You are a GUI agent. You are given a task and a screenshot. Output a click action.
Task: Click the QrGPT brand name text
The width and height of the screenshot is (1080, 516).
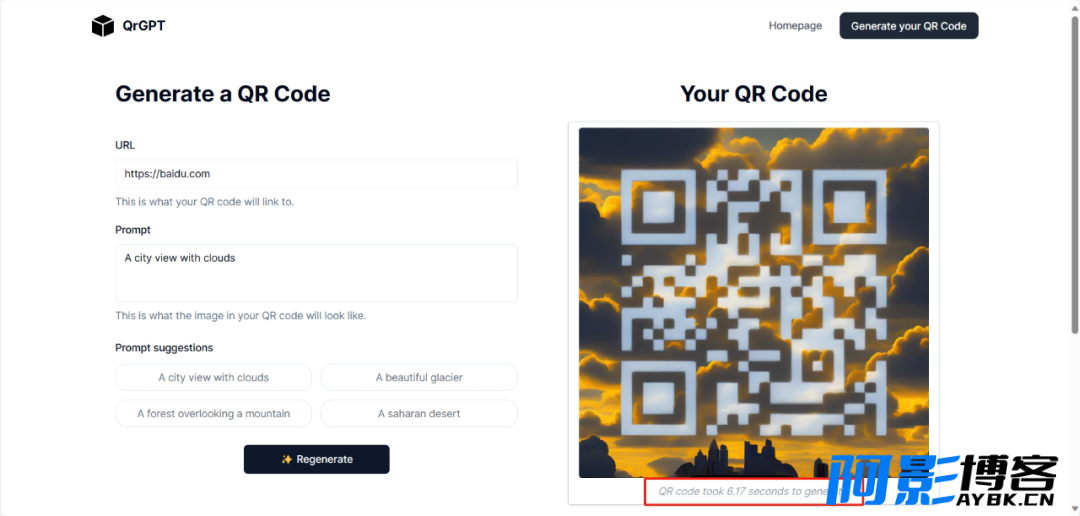(144, 26)
